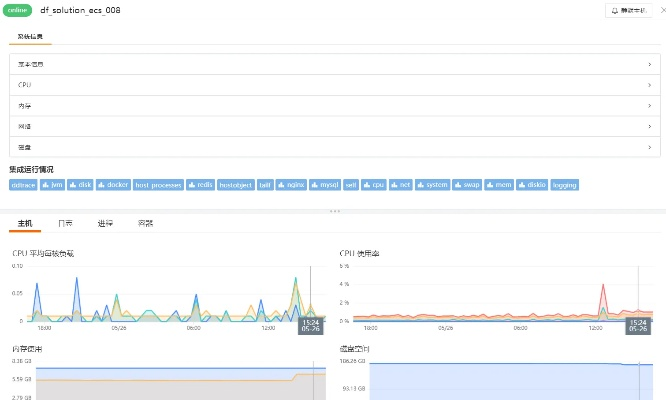This screenshot has height=400, width=666.
Task: Open the diskio integration tag
Action: pyautogui.click(x=533, y=185)
